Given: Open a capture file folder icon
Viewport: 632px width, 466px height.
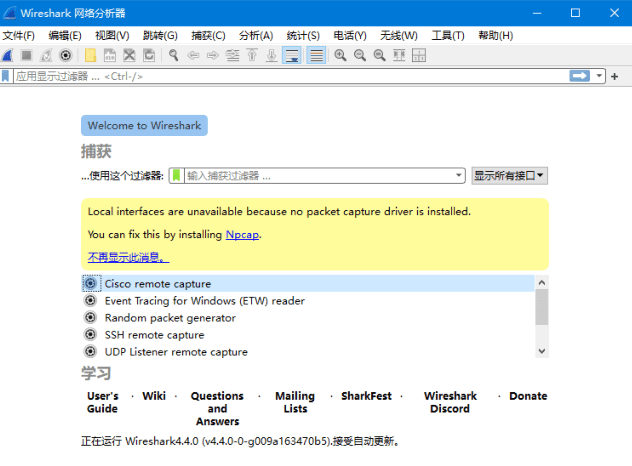Looking at the screenshot, I should click(x=90, y=55).
